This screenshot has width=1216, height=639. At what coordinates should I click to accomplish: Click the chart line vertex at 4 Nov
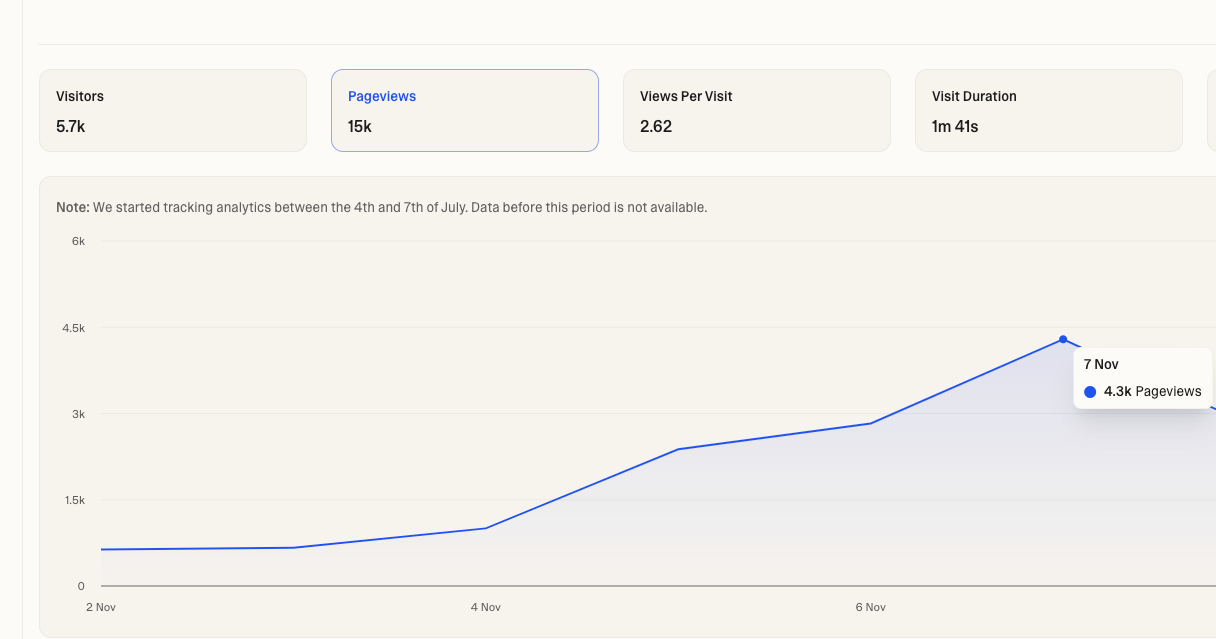pos(485,528)
